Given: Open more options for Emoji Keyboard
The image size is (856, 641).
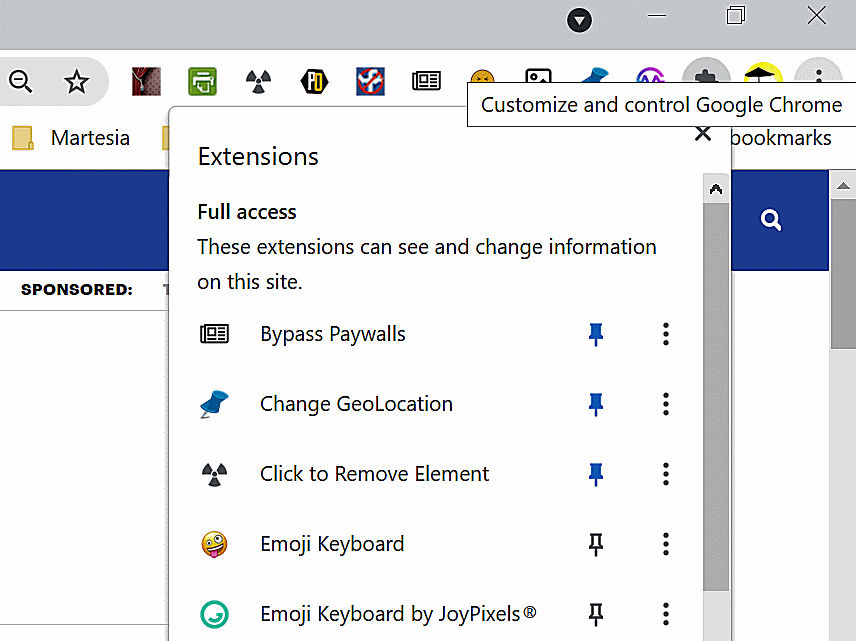Looking at the screenshot, I should [x=665, y=544].
